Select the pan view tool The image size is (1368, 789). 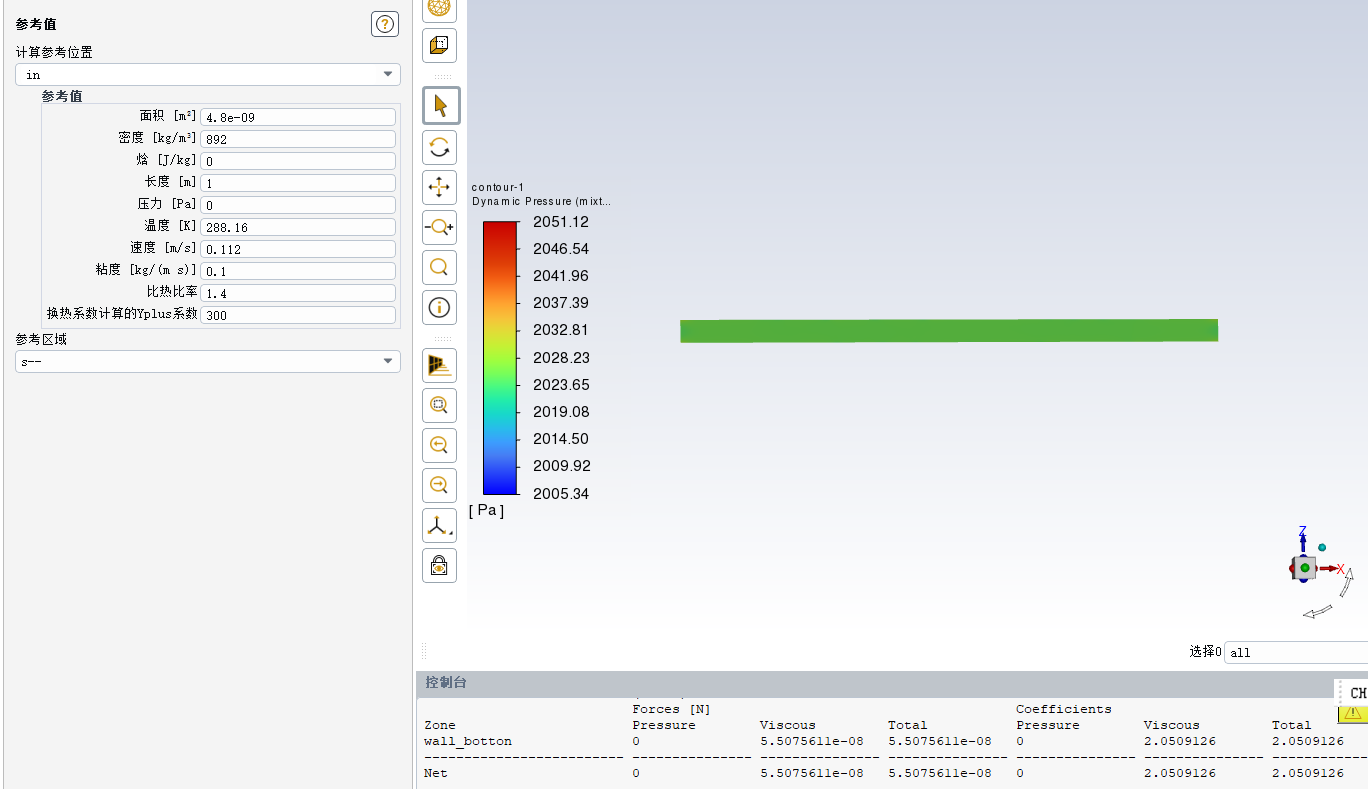point(439,187)
